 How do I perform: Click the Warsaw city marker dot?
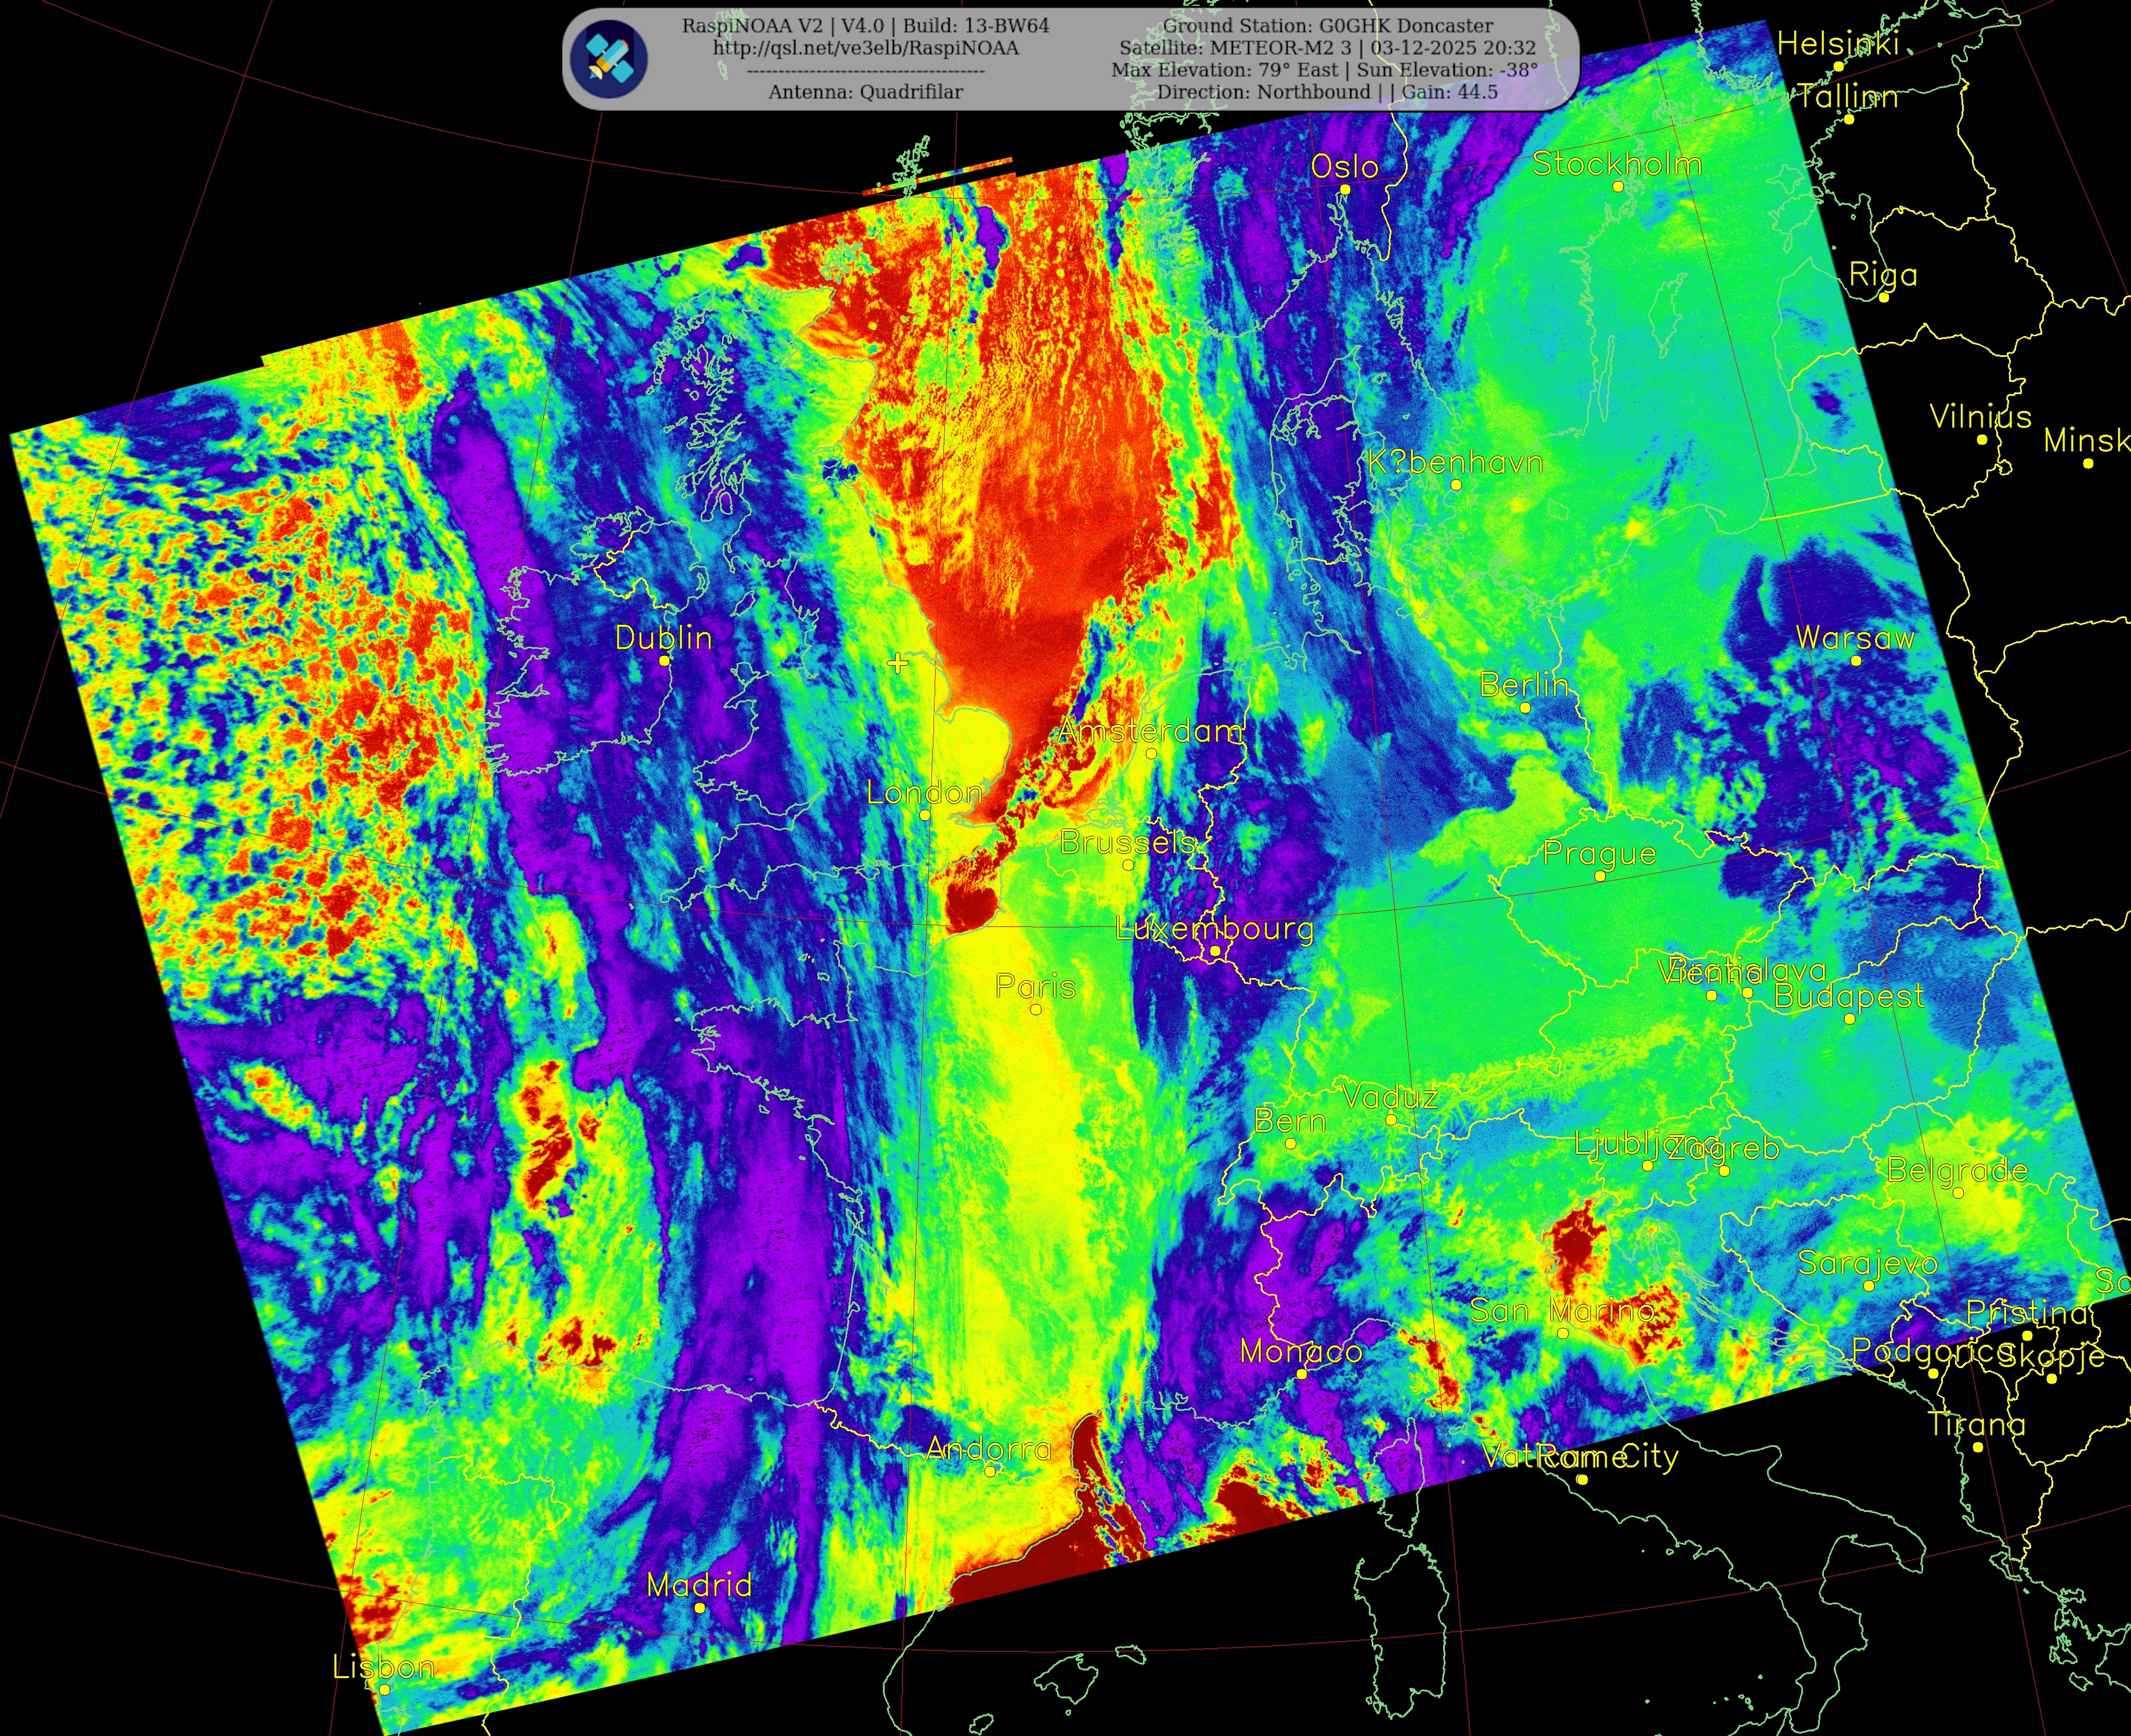click(1856, 661)
